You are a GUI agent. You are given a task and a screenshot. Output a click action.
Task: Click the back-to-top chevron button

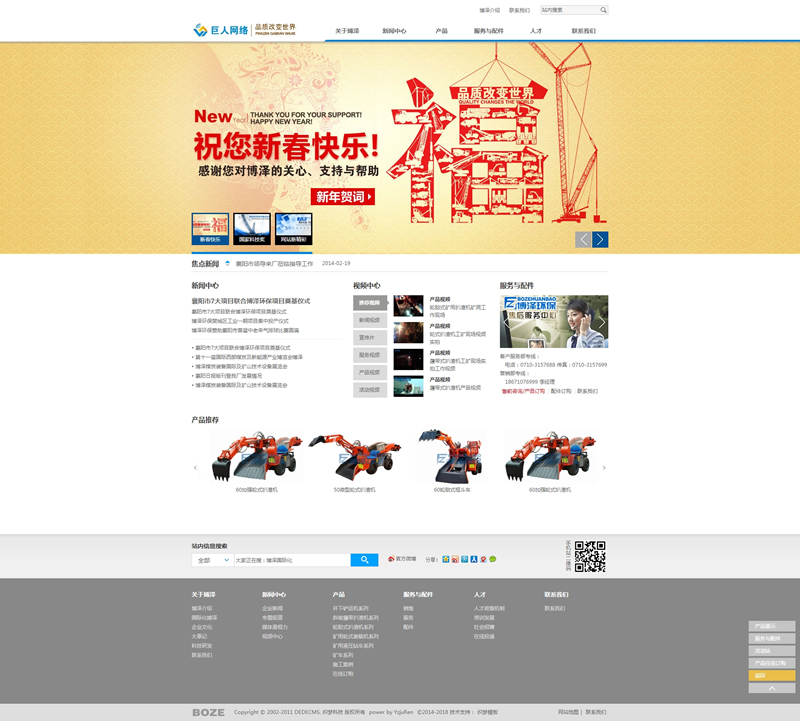click(772, 688)
